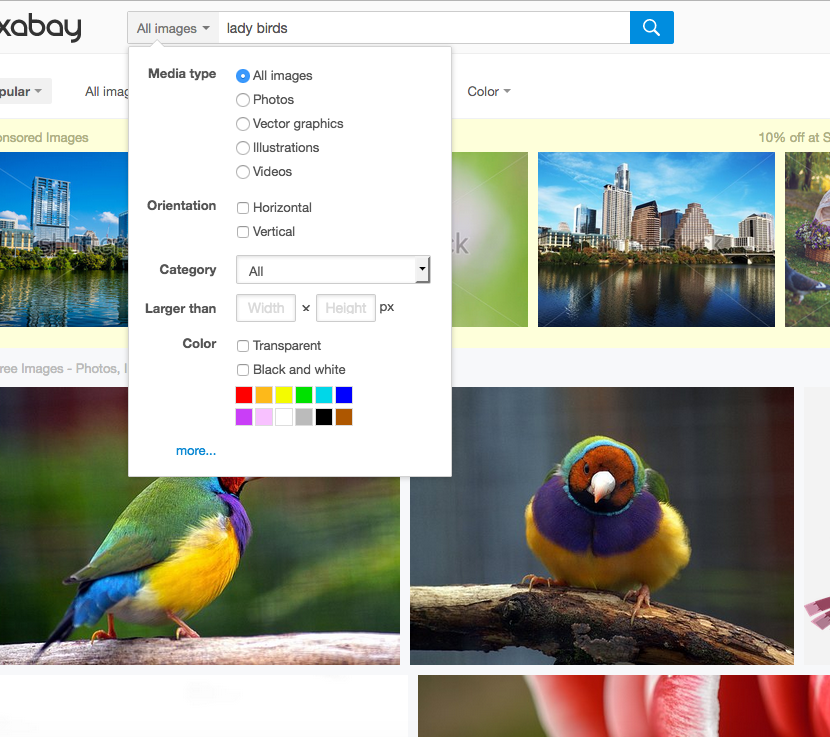
Task: Select Videos media type
Action: [x=242, y=172]
